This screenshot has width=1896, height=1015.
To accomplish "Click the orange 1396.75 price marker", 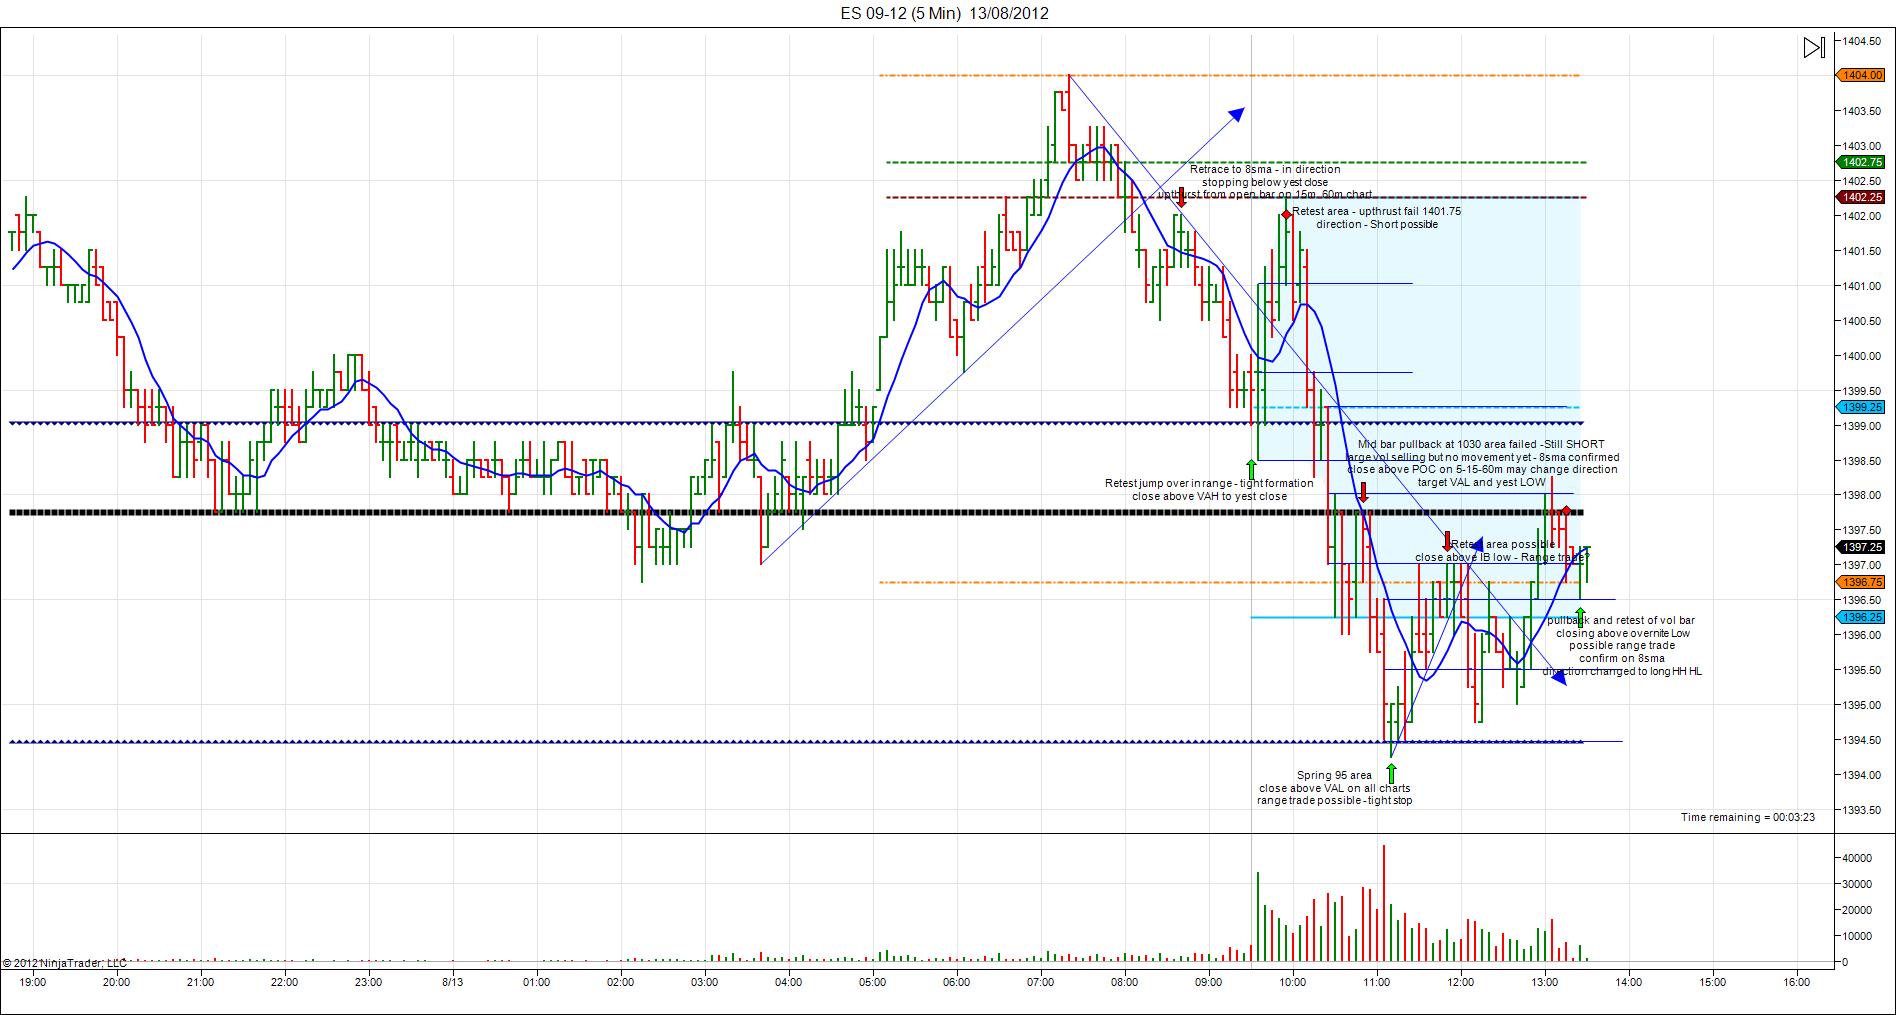I will click(1861, 582).
